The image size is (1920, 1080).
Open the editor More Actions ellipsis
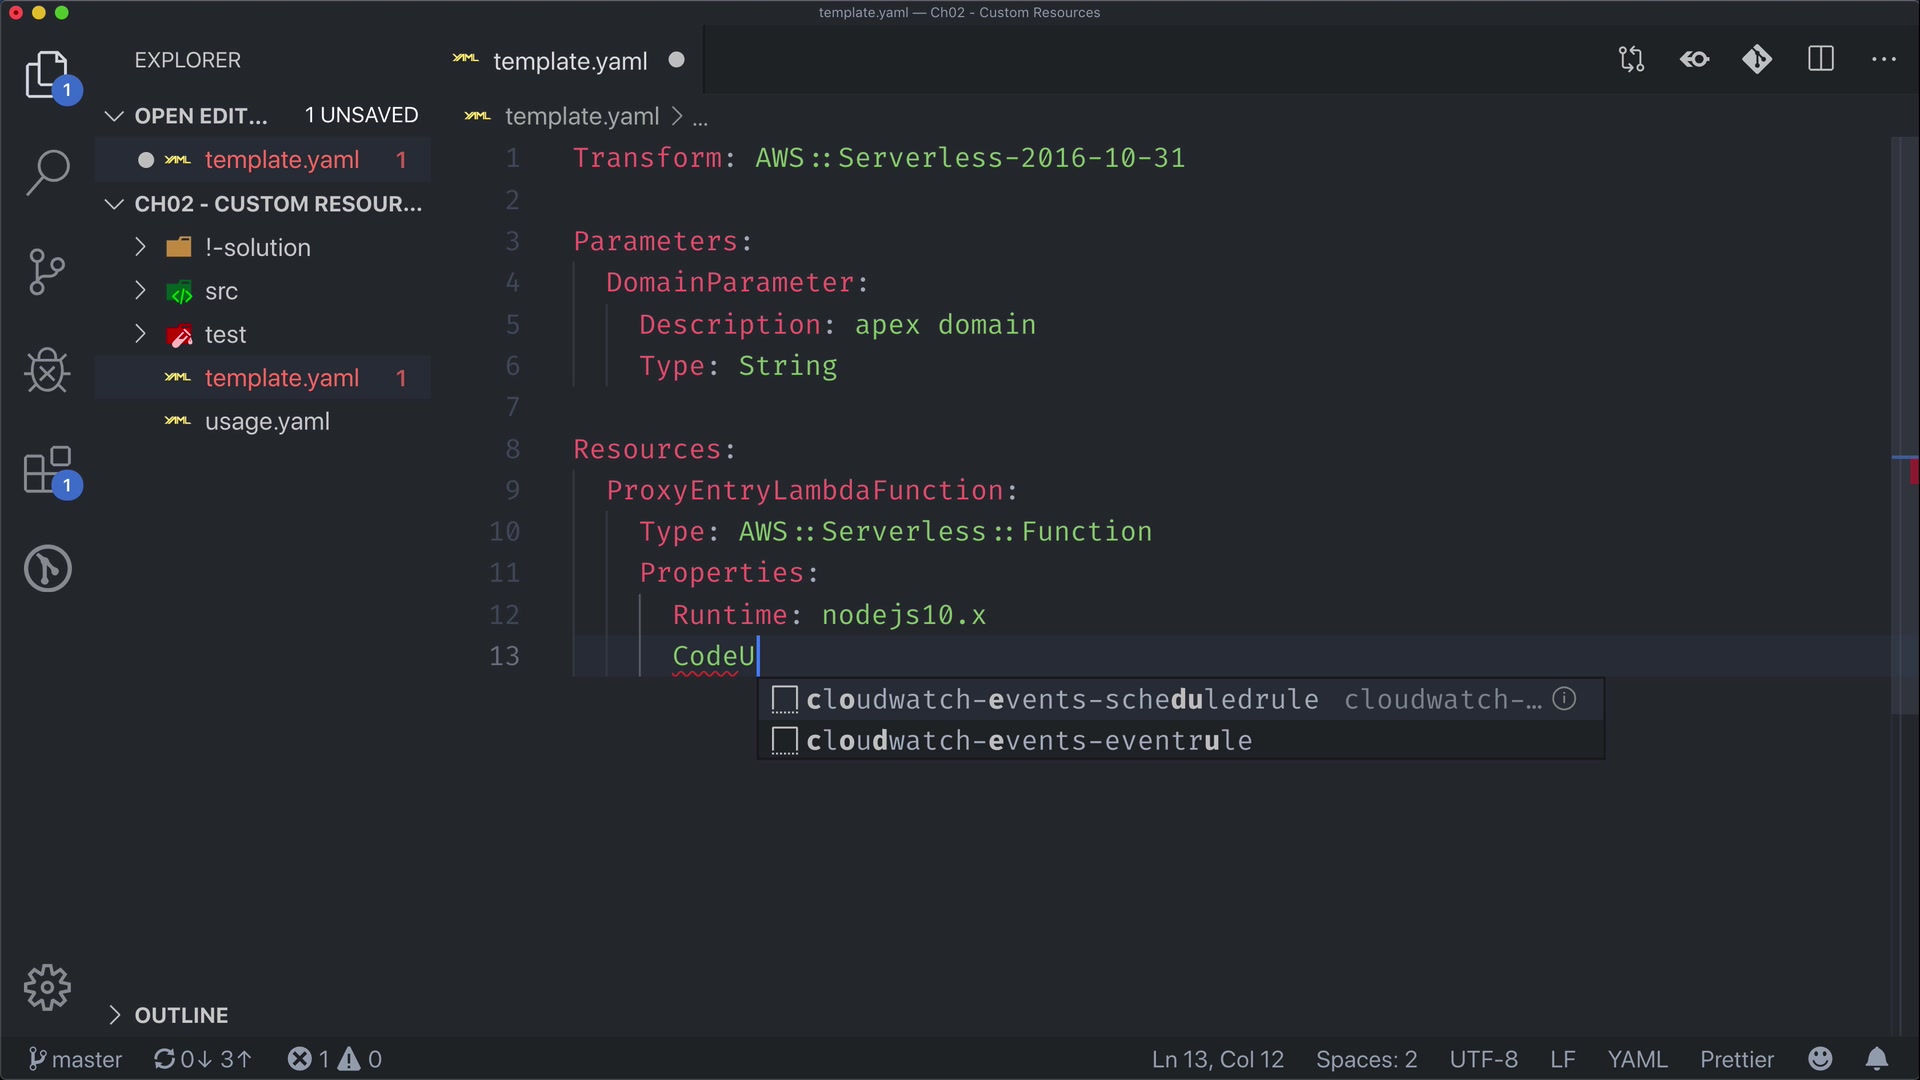tap(1884, 60)
